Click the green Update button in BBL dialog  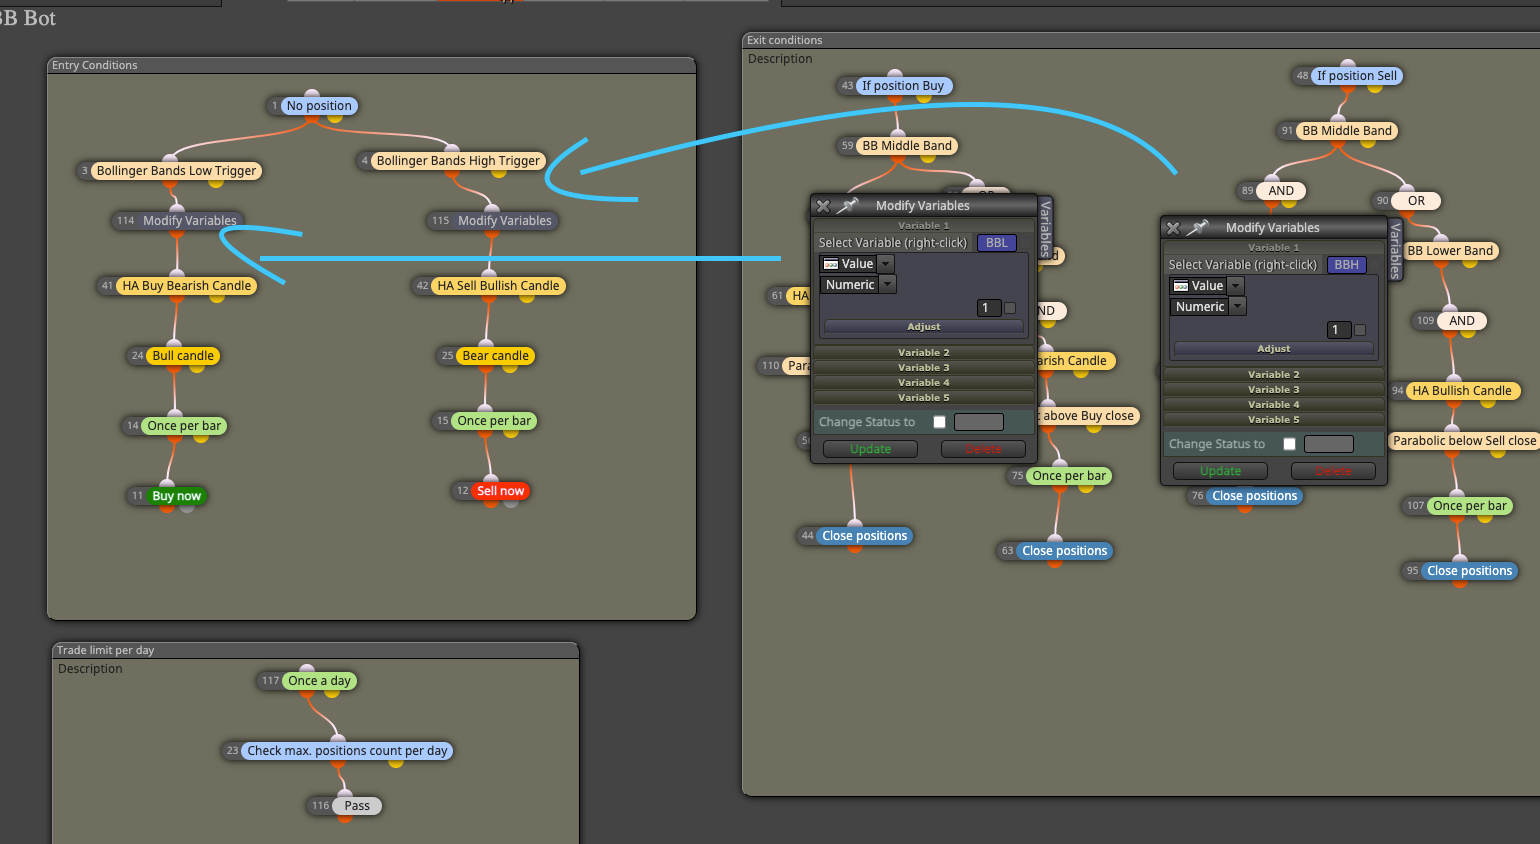pyautogui.click(x=870, y=450)
